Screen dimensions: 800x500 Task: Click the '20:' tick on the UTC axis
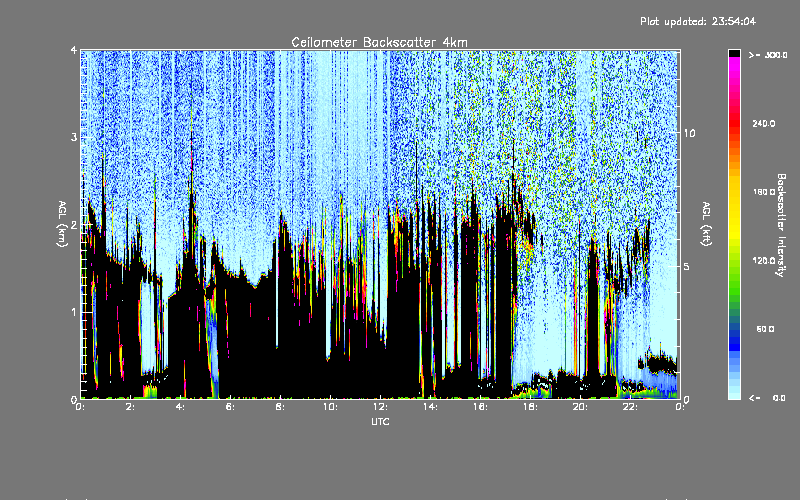[580, 407]
